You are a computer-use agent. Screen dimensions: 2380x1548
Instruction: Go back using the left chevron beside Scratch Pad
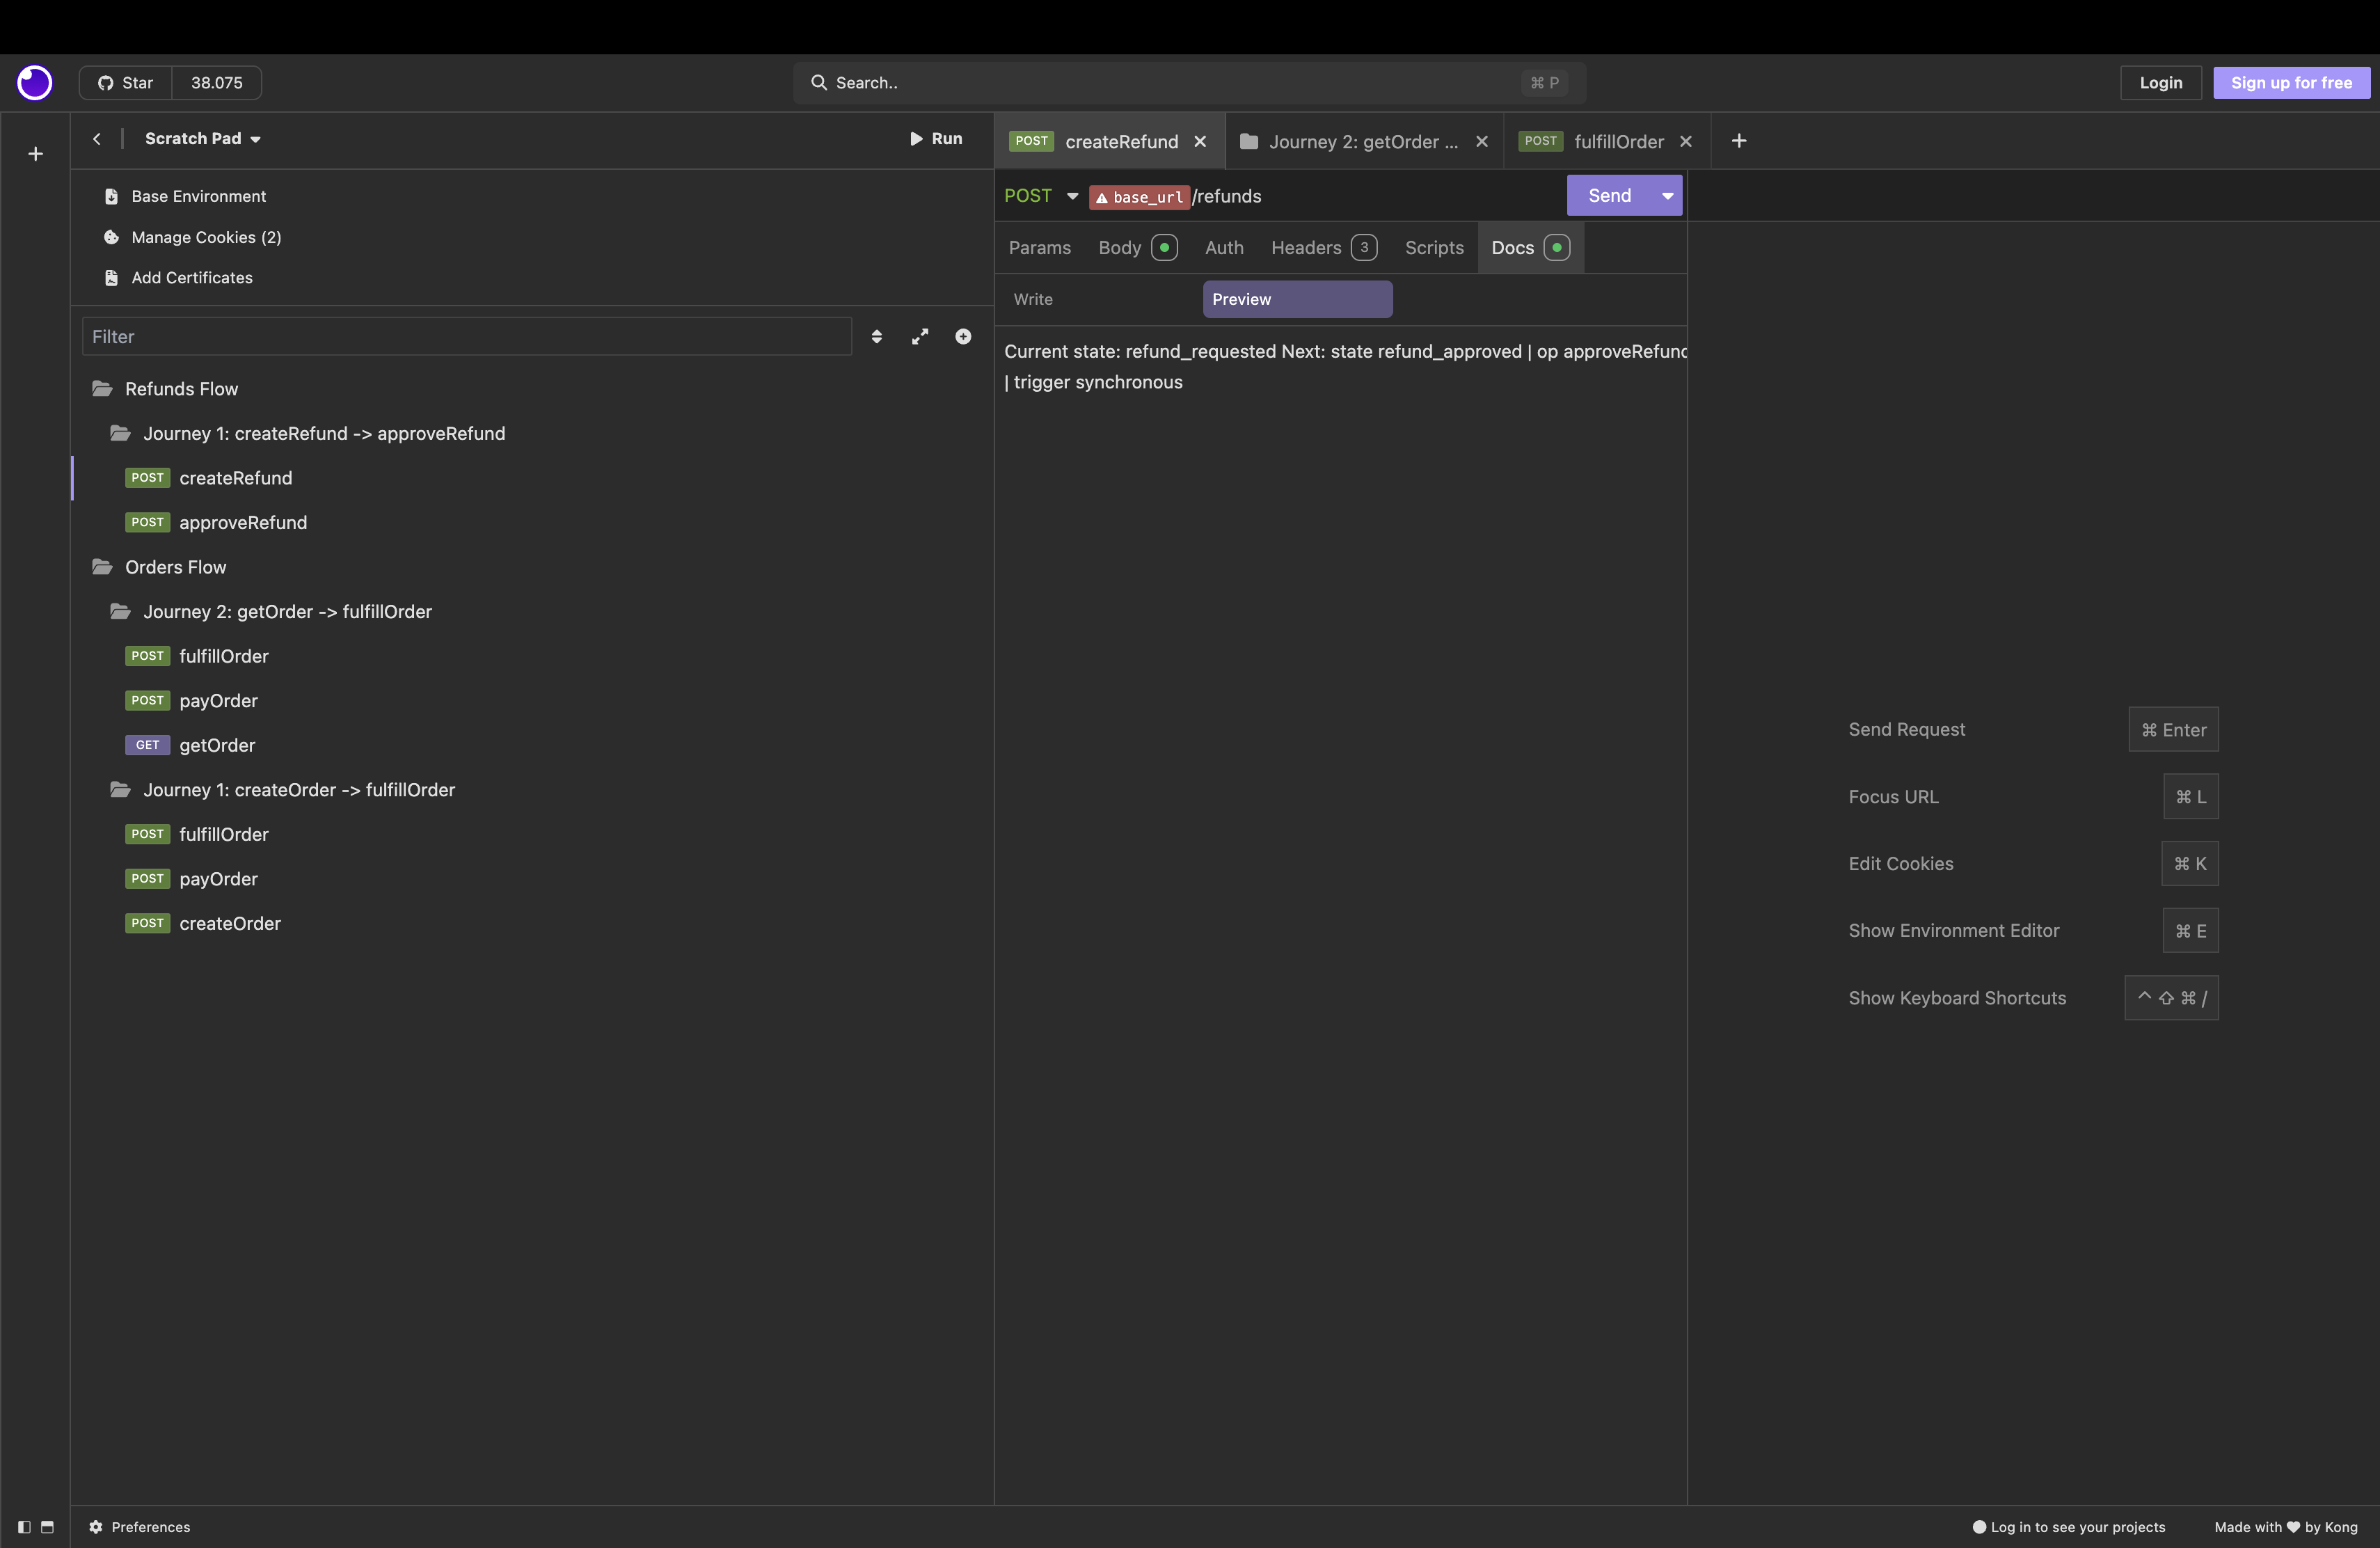pos(97,139)
